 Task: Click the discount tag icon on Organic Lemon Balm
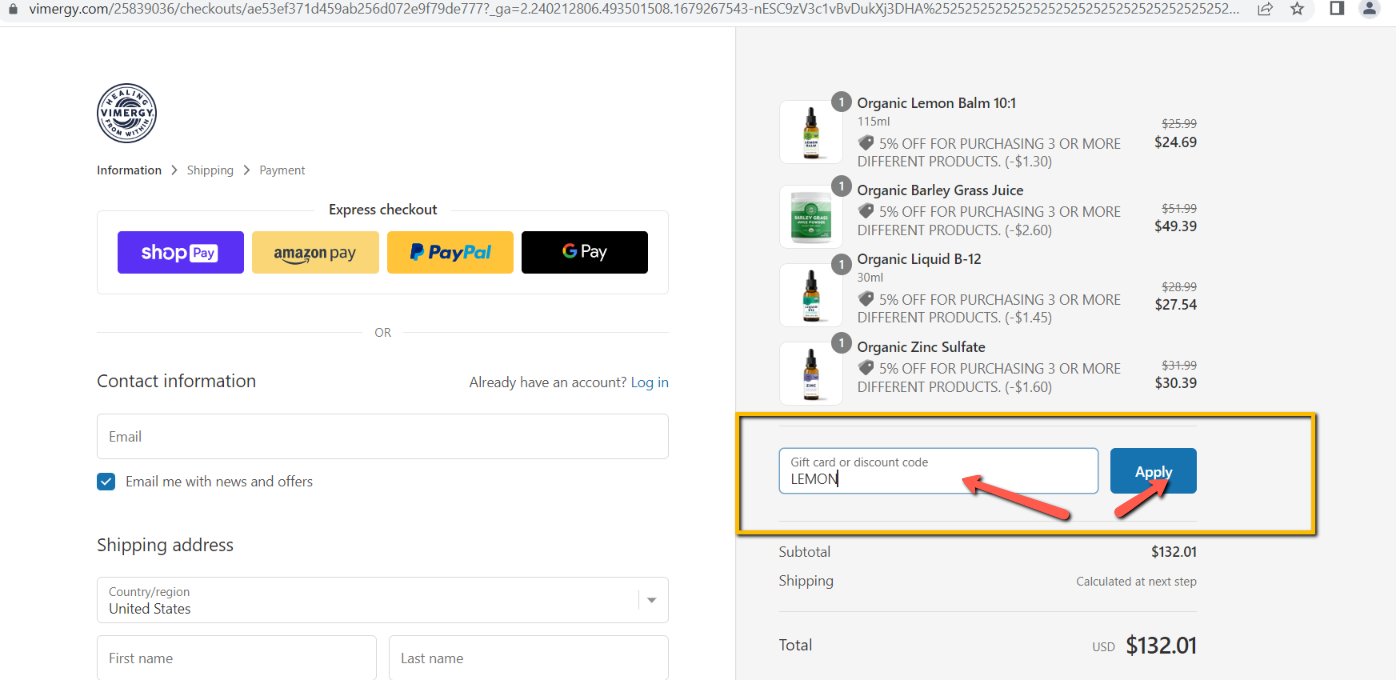pos(866,143)
